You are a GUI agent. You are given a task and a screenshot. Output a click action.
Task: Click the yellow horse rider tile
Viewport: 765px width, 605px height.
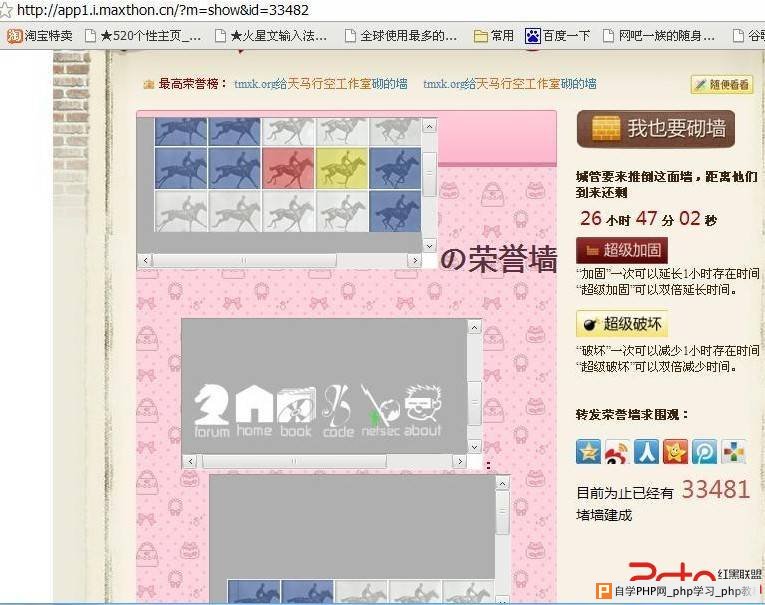click(342, 169)
